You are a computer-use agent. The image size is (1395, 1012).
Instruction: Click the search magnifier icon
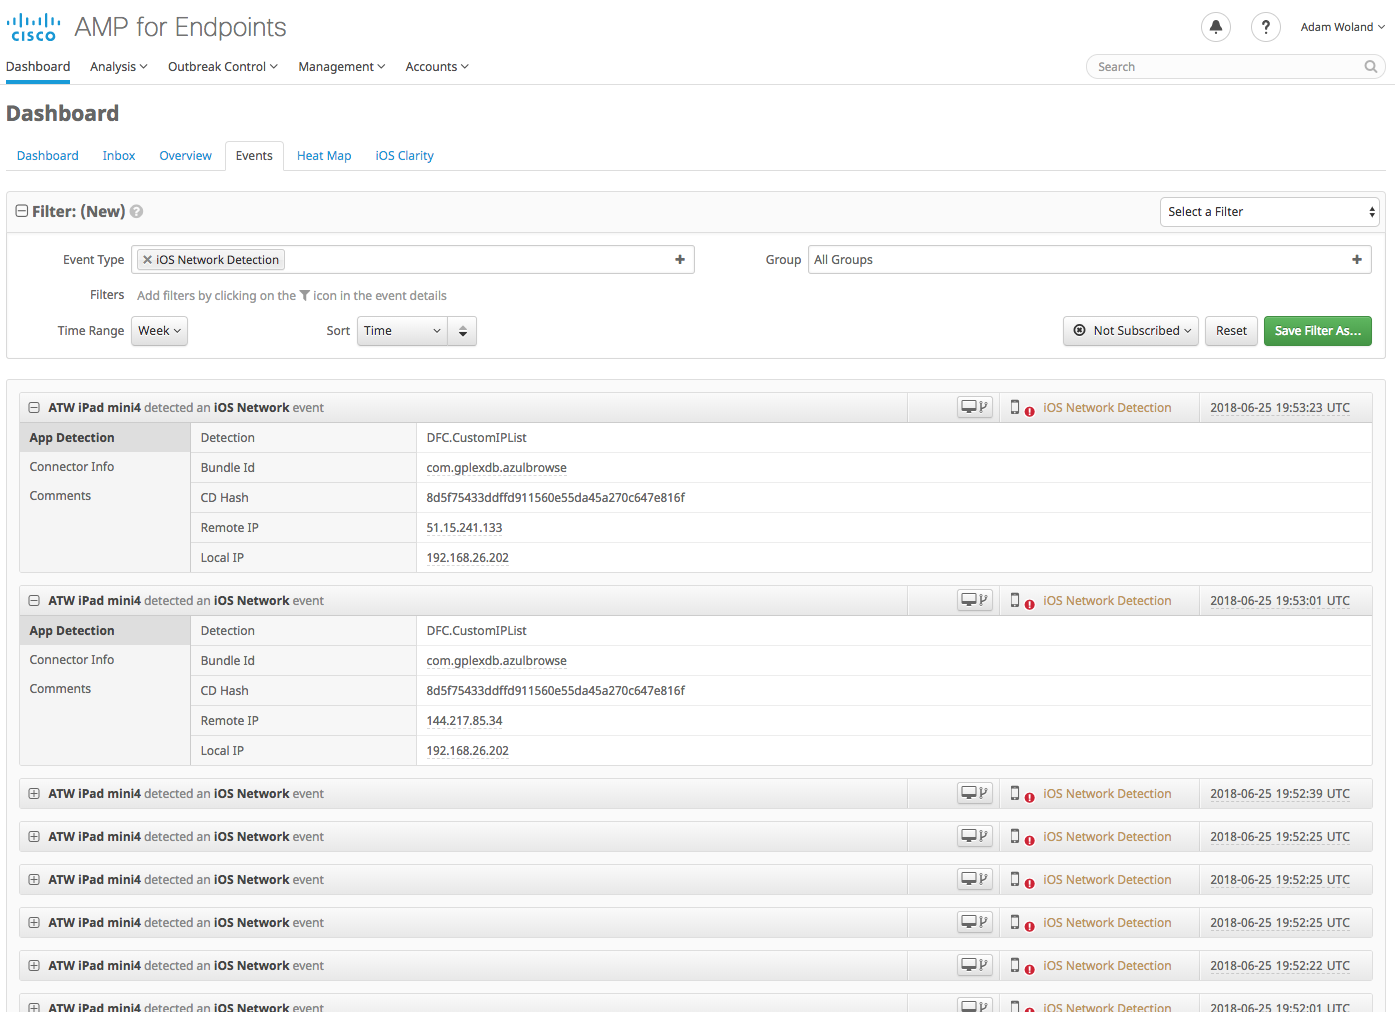[x=1371, y=67]
